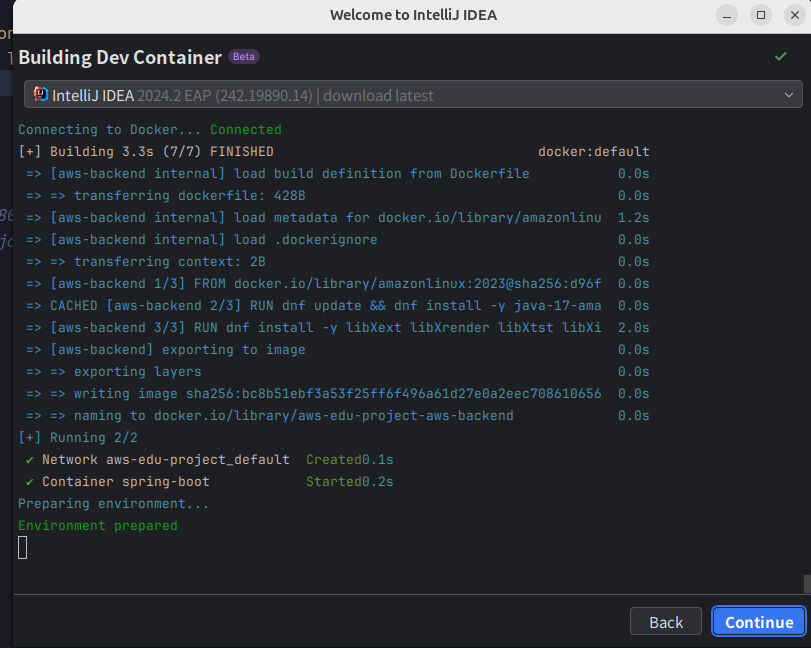Go back with the Back button

[x=665, y=621]
